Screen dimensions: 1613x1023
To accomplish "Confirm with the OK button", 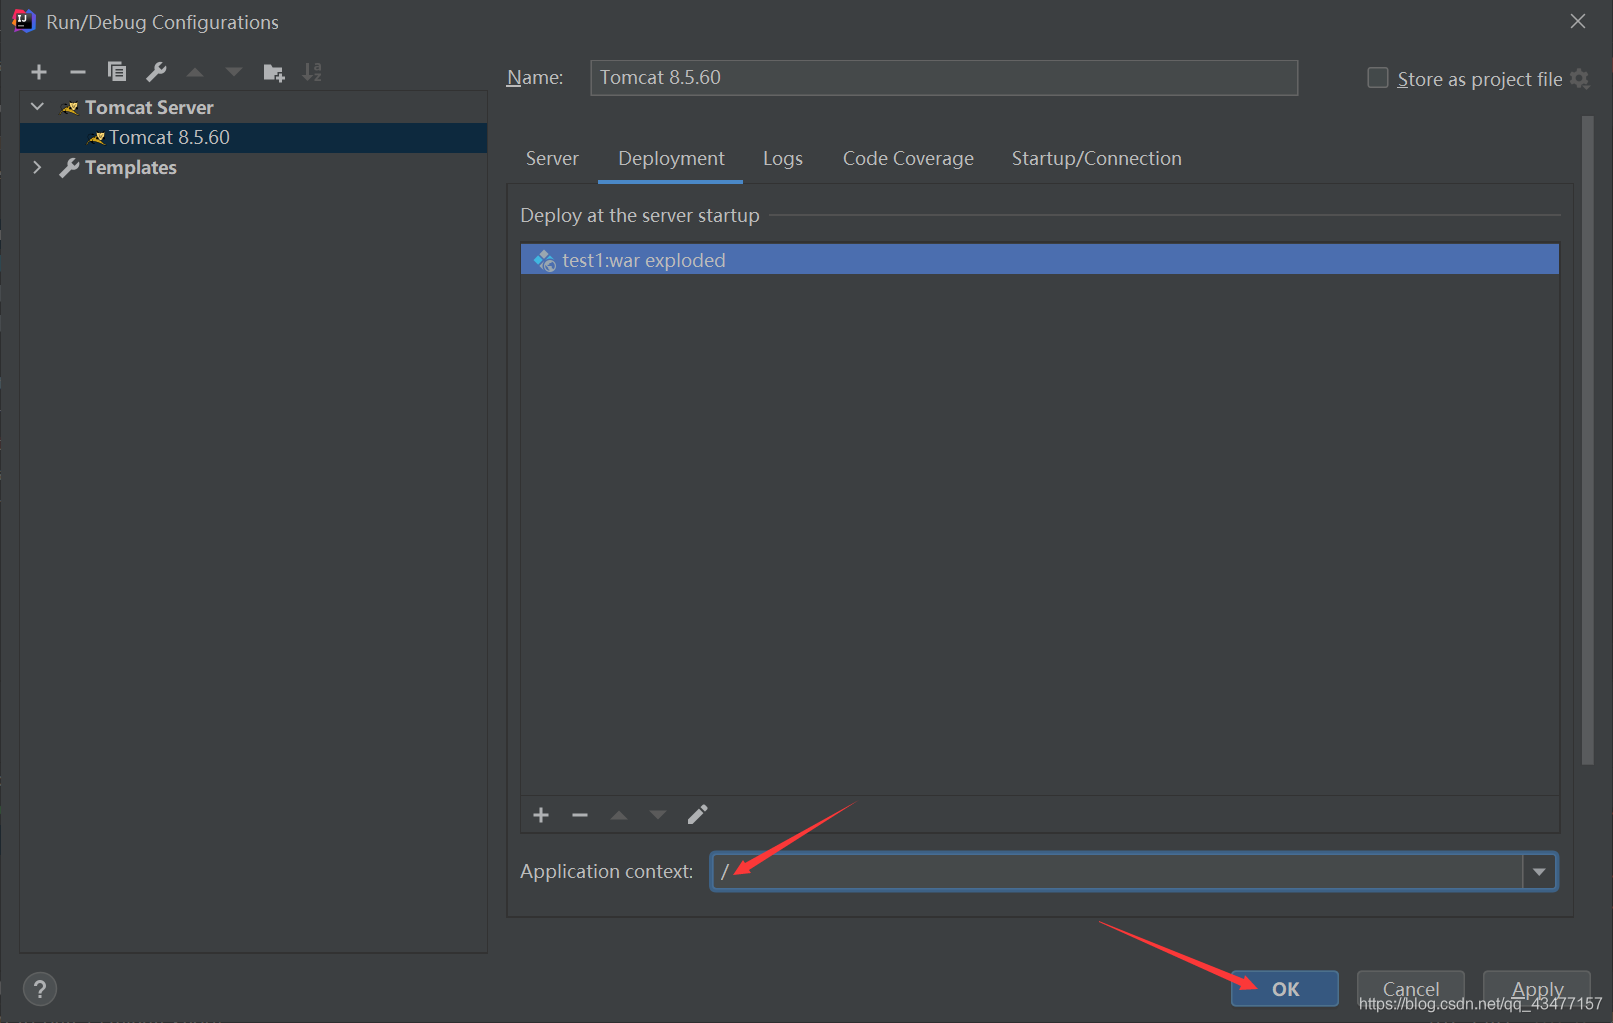I will 1285,989.
